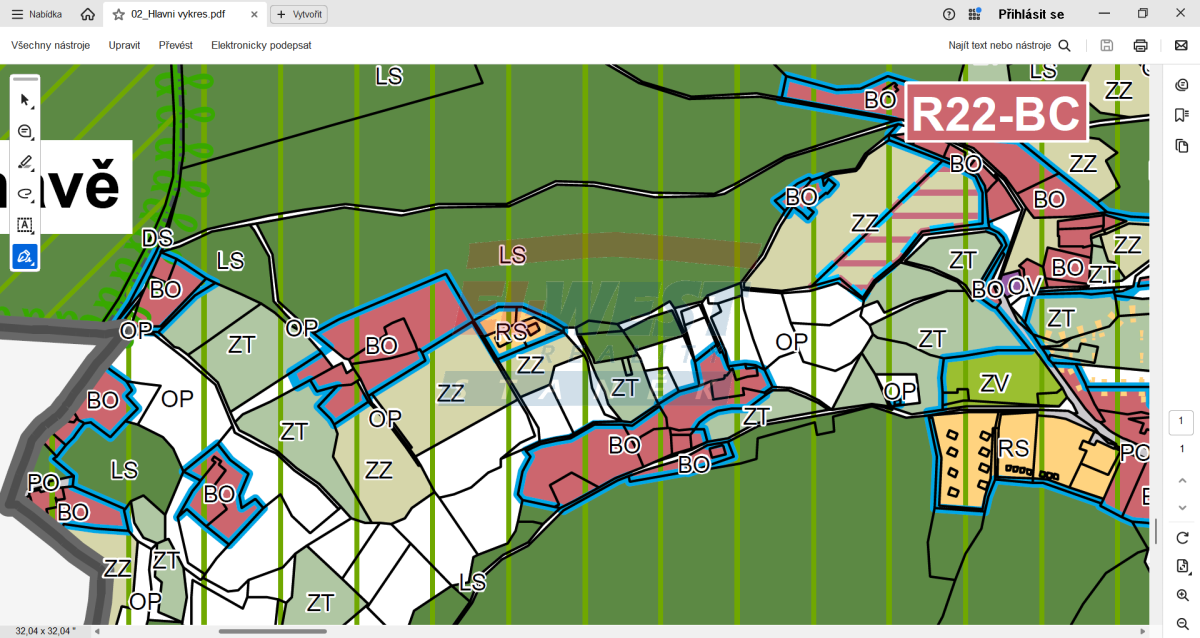Click the fill and sign pen tool
This screenshot has width=1200, height=638.
[x=25, y=257]
